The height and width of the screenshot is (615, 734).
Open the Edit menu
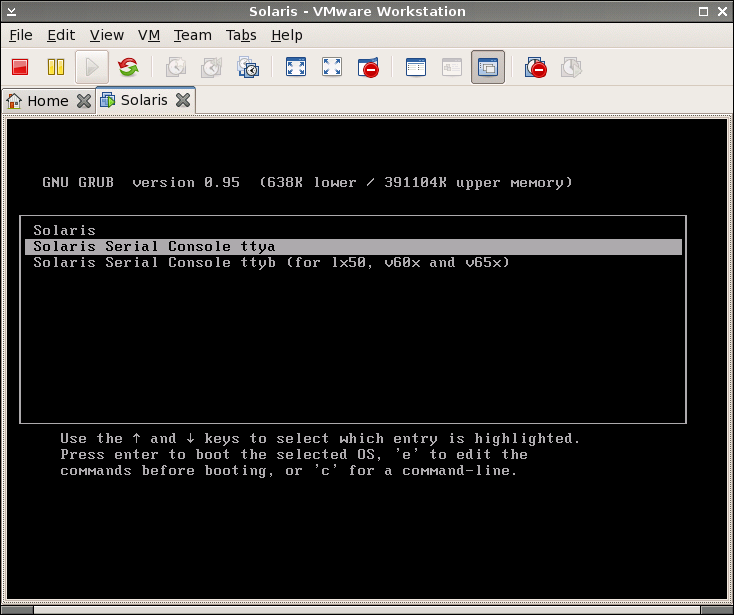tap(61, 35)
